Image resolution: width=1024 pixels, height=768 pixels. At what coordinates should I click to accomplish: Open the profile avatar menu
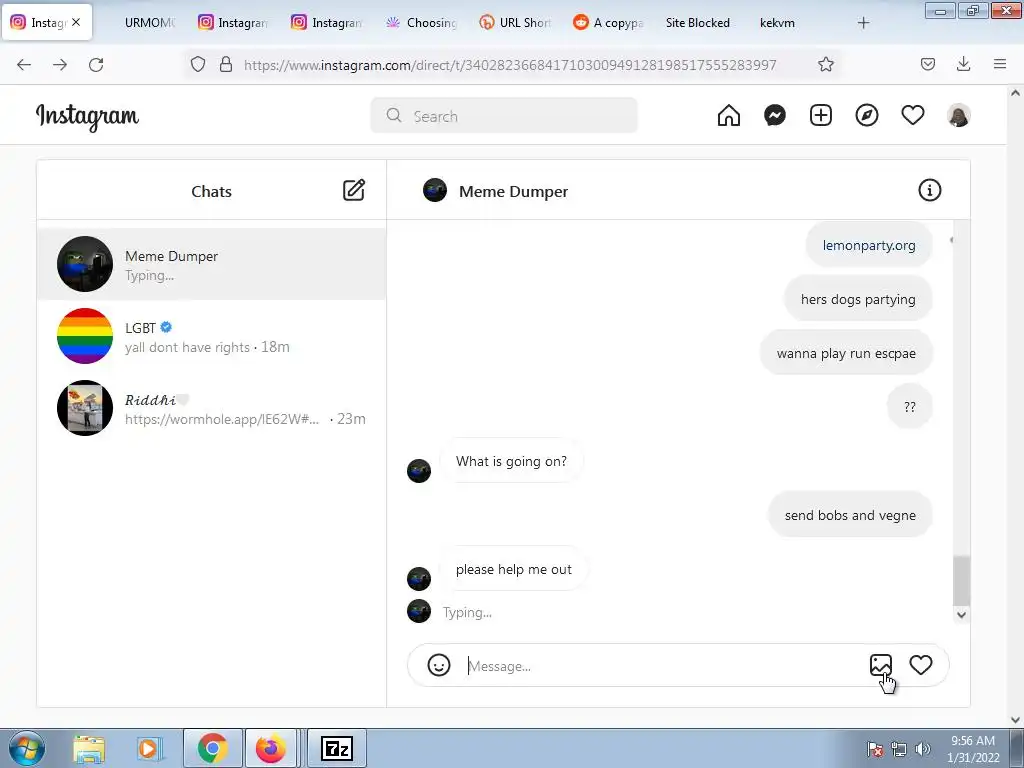point(959,116)
